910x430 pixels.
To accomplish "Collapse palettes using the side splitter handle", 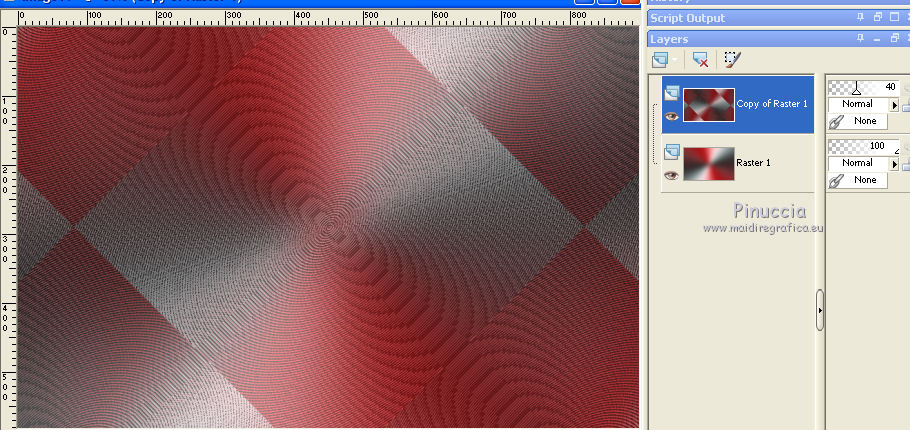I will point(819,310).
